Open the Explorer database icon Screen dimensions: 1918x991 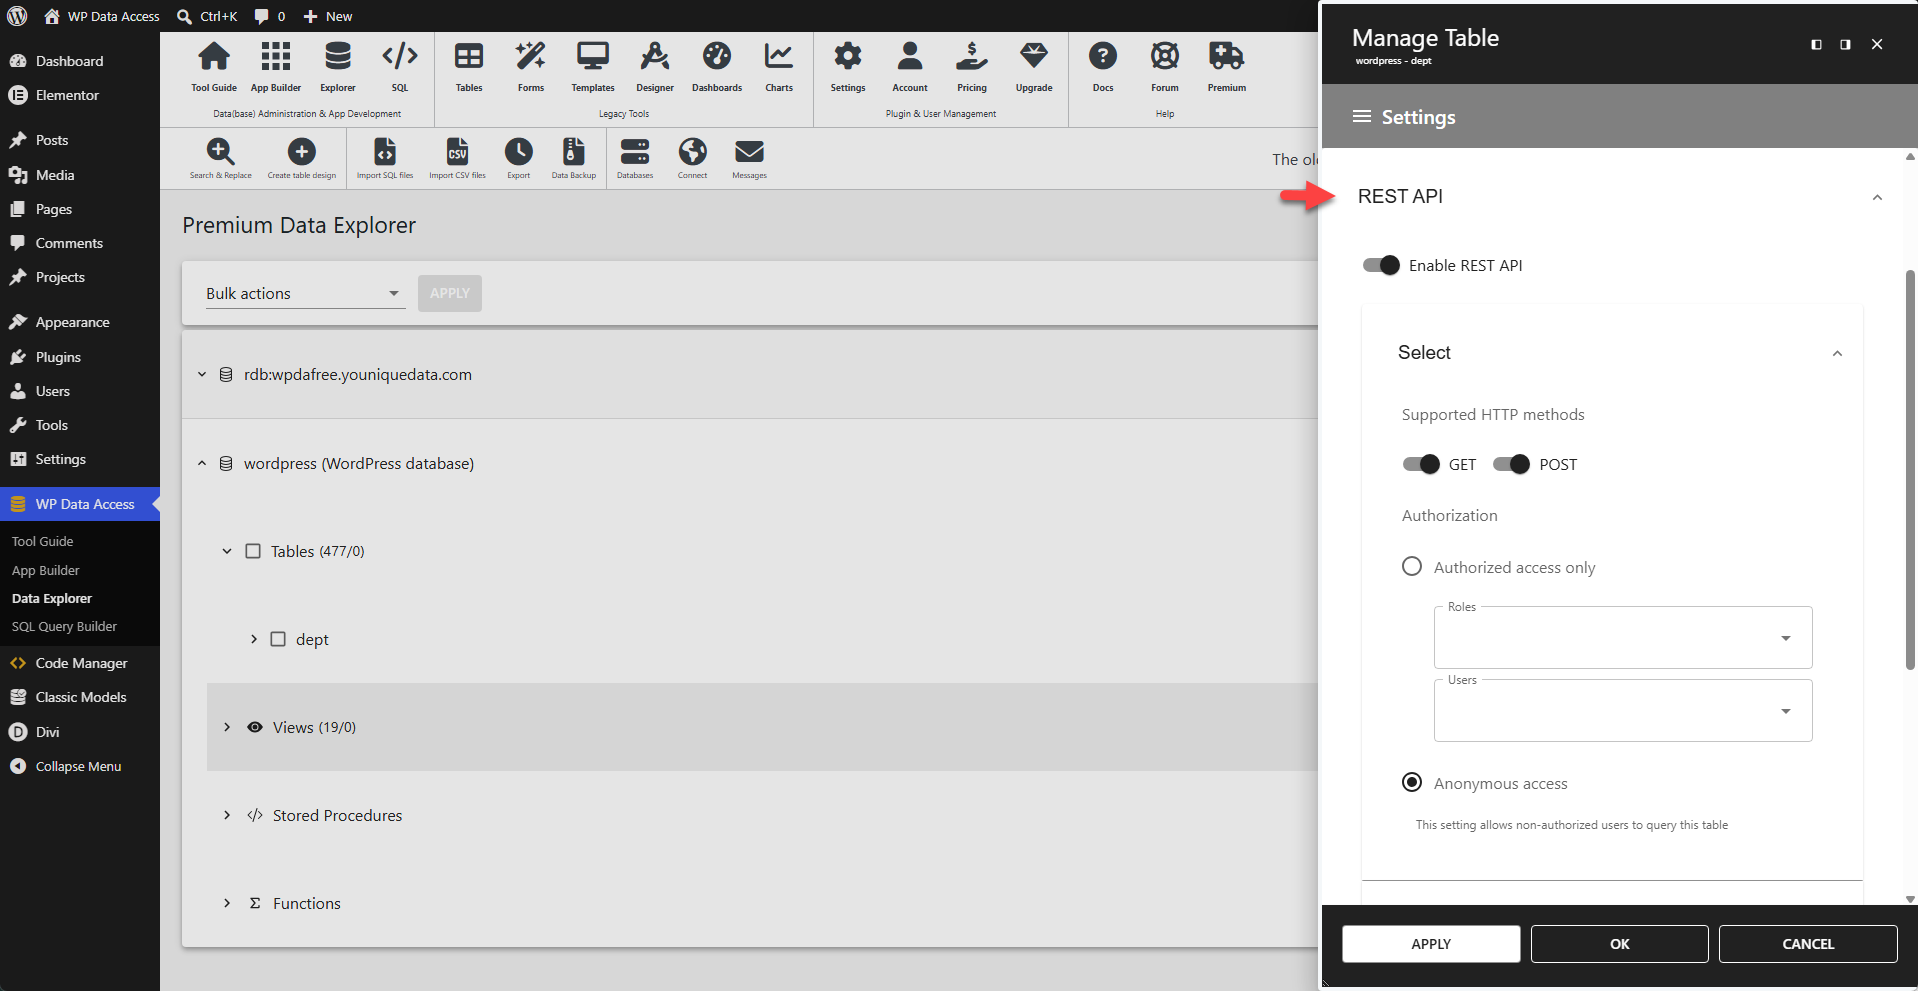pyautogui.click(x=338, y=66)
